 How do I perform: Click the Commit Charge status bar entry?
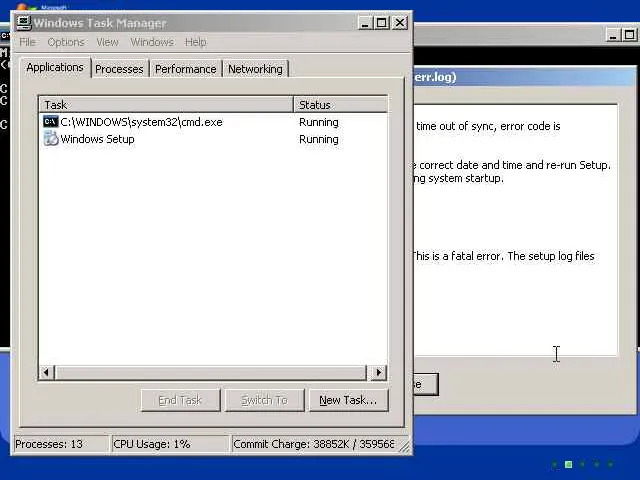coord(313,444)
